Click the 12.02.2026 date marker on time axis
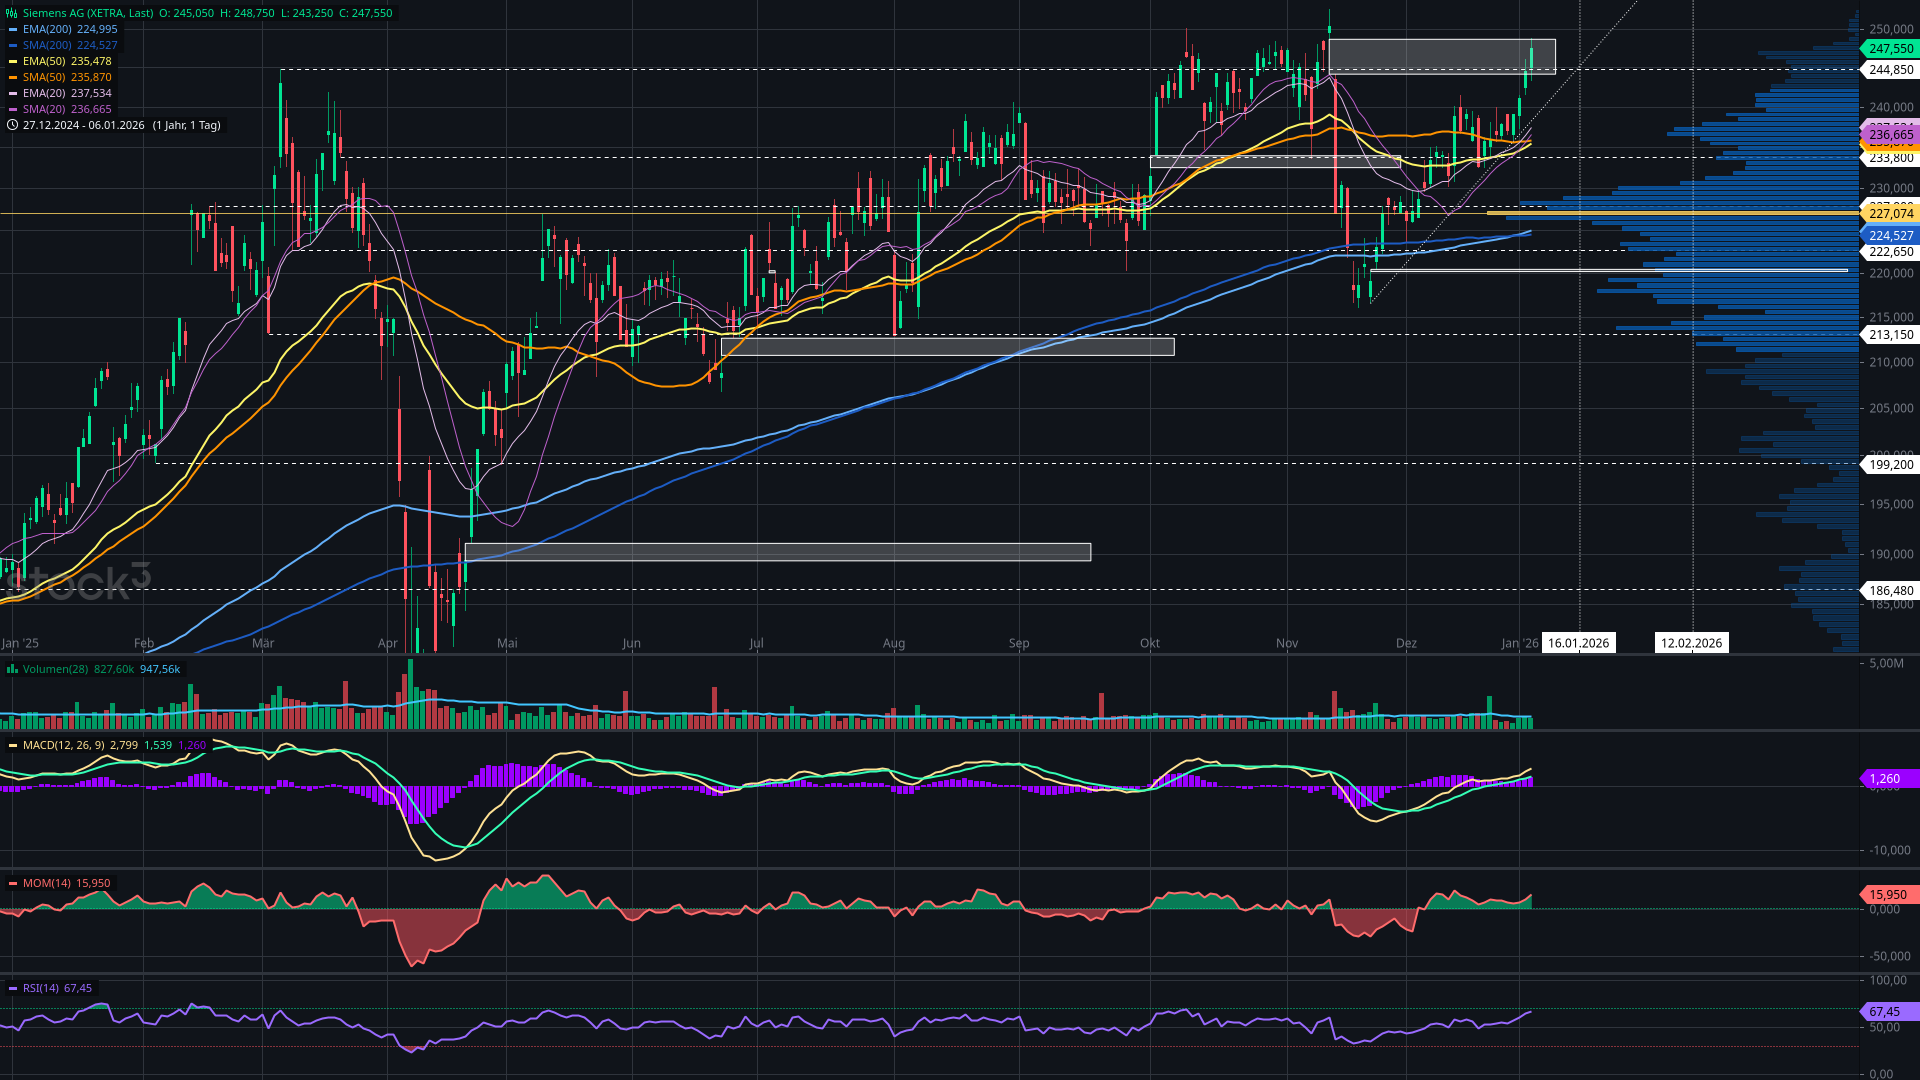1920x1080 pixels. (1691, 643)
